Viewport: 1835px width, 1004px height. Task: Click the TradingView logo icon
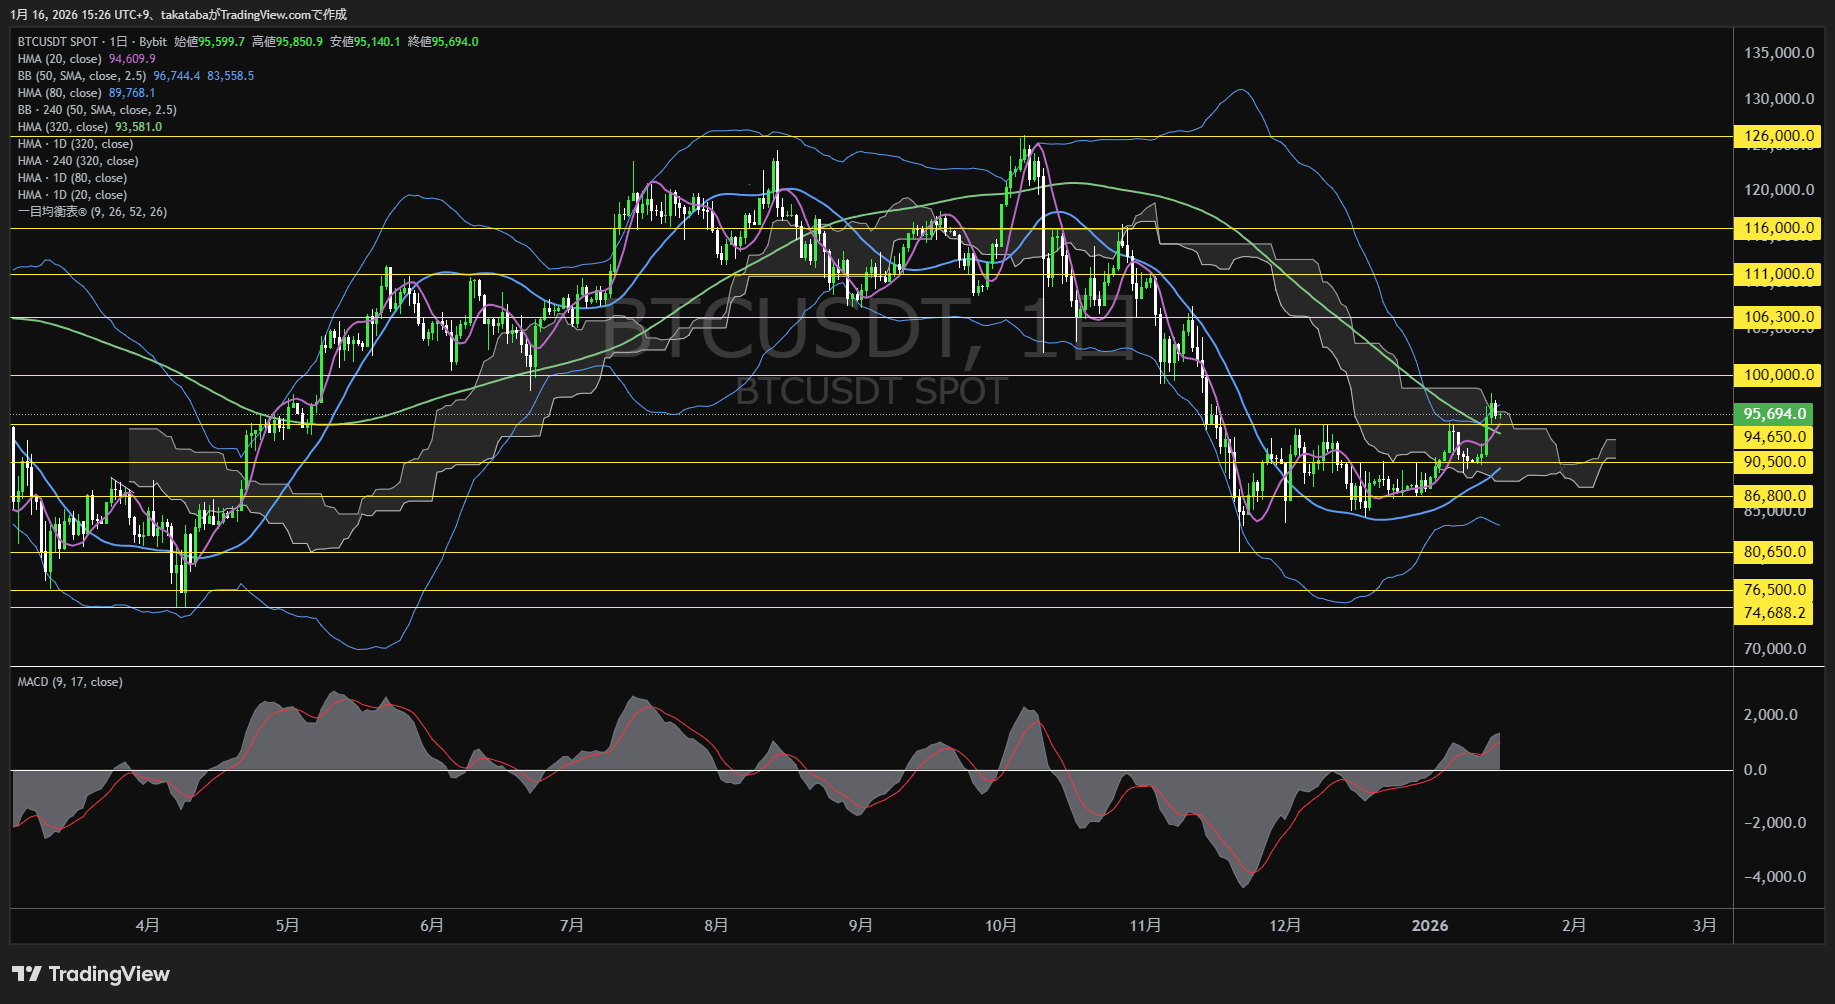click(27, 974)
